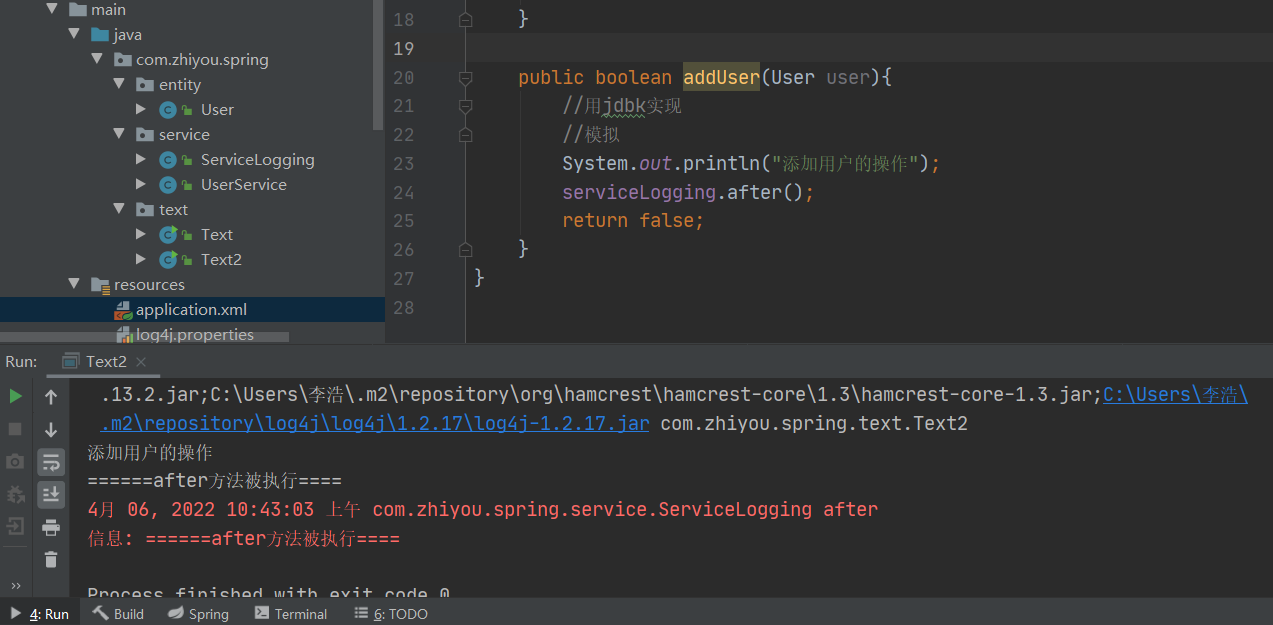Image resolution: width=1273 pixels, height=625 pixels.
Task: Click the Exit icon in Run toolbar
Action: (15, 526)
